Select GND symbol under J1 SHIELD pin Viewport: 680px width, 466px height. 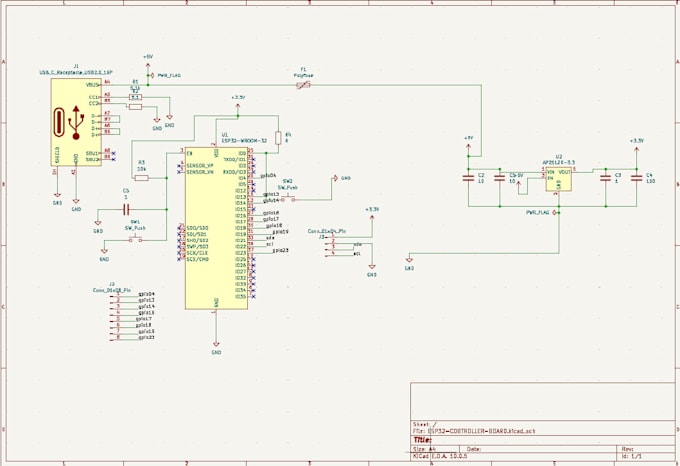57,198
